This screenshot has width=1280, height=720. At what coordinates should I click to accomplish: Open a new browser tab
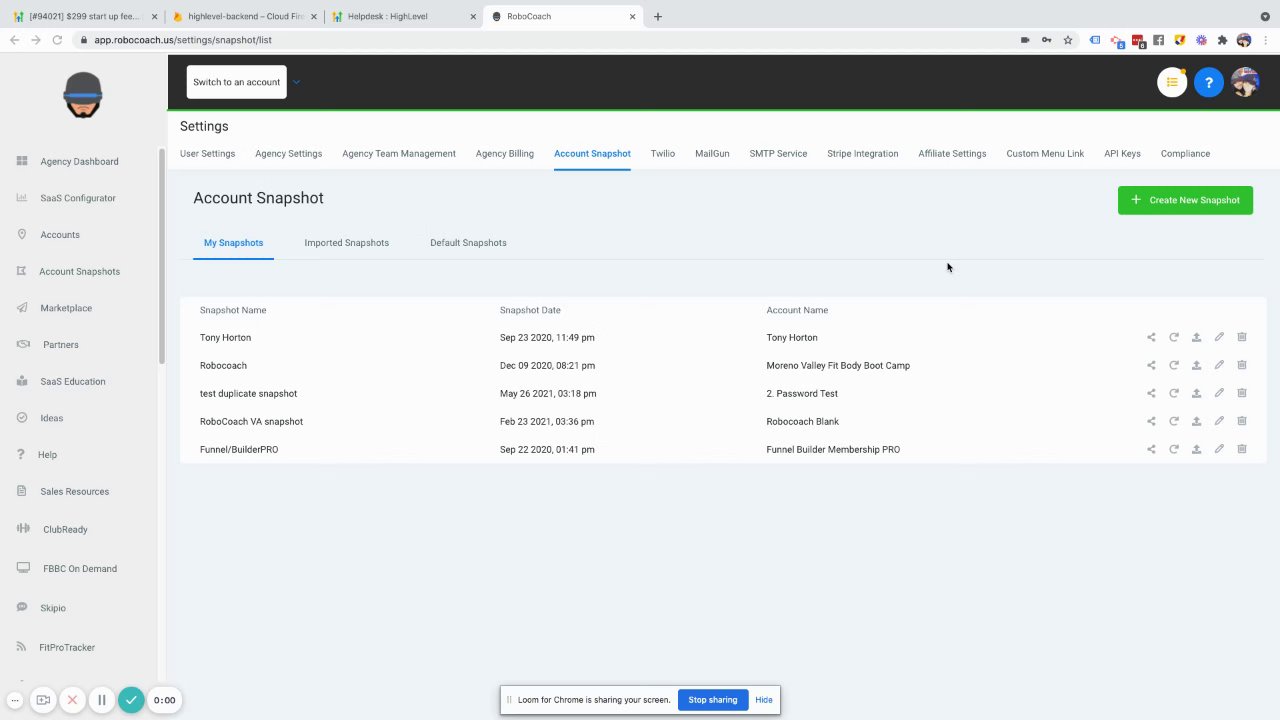point(658,16)
